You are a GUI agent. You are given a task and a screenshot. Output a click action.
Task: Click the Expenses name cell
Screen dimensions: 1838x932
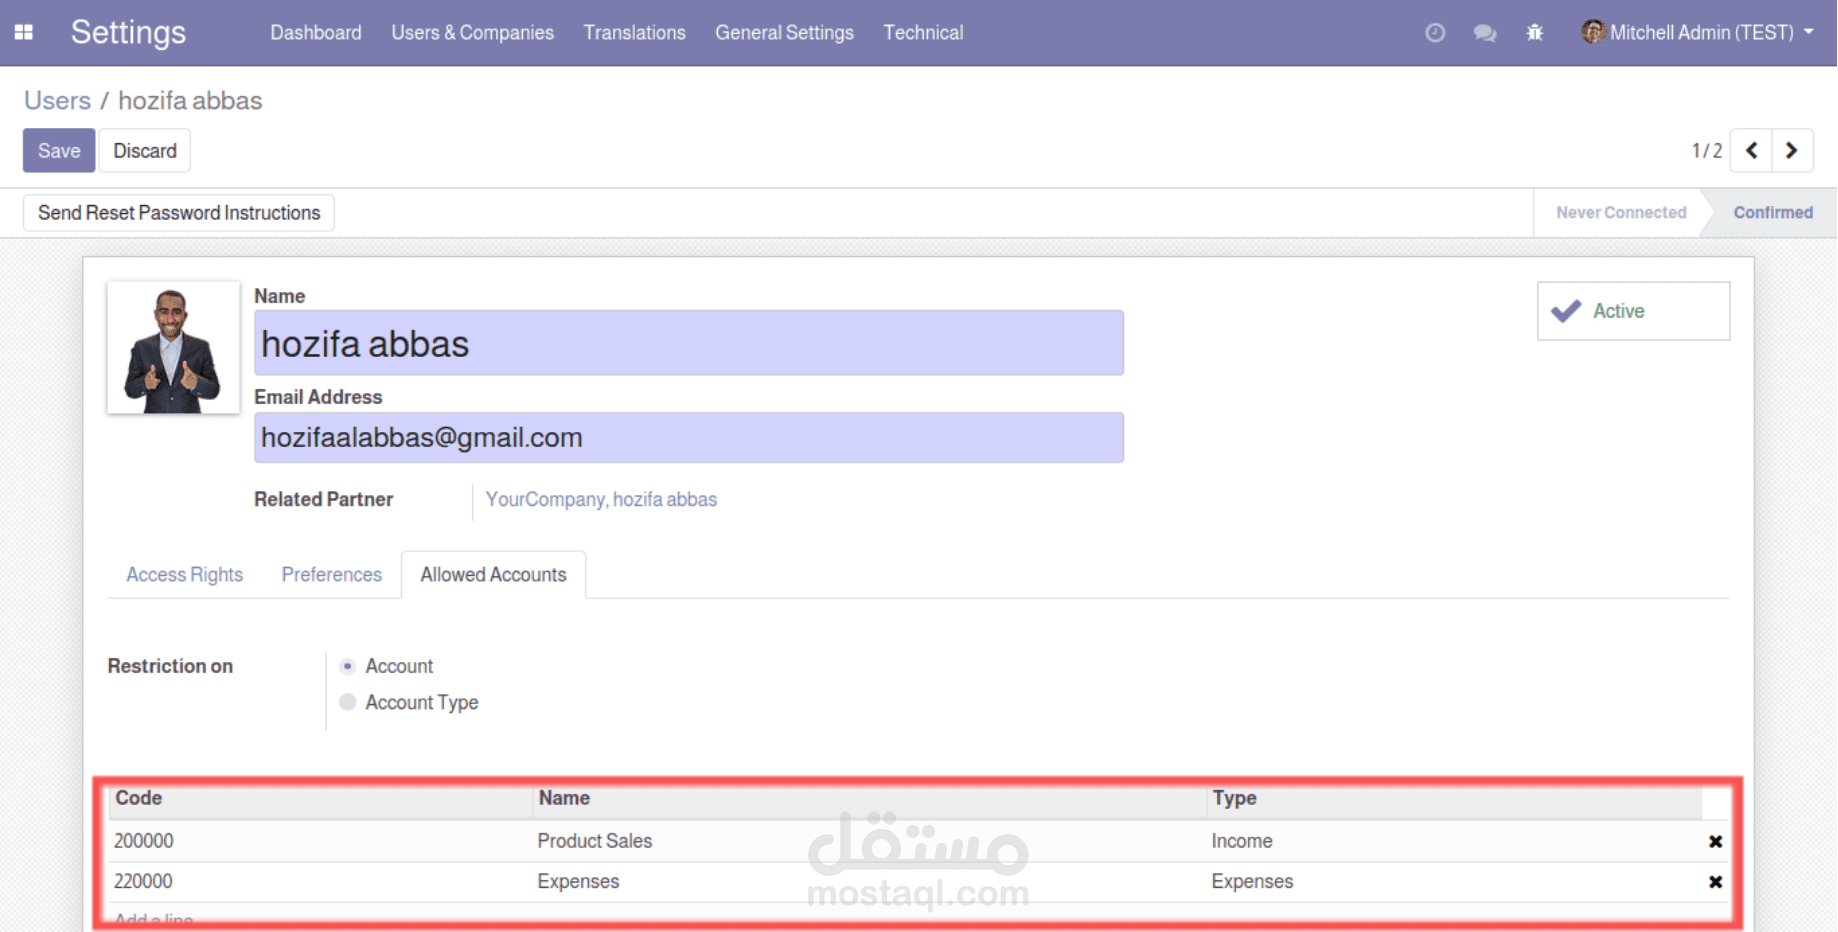point(578,881)
